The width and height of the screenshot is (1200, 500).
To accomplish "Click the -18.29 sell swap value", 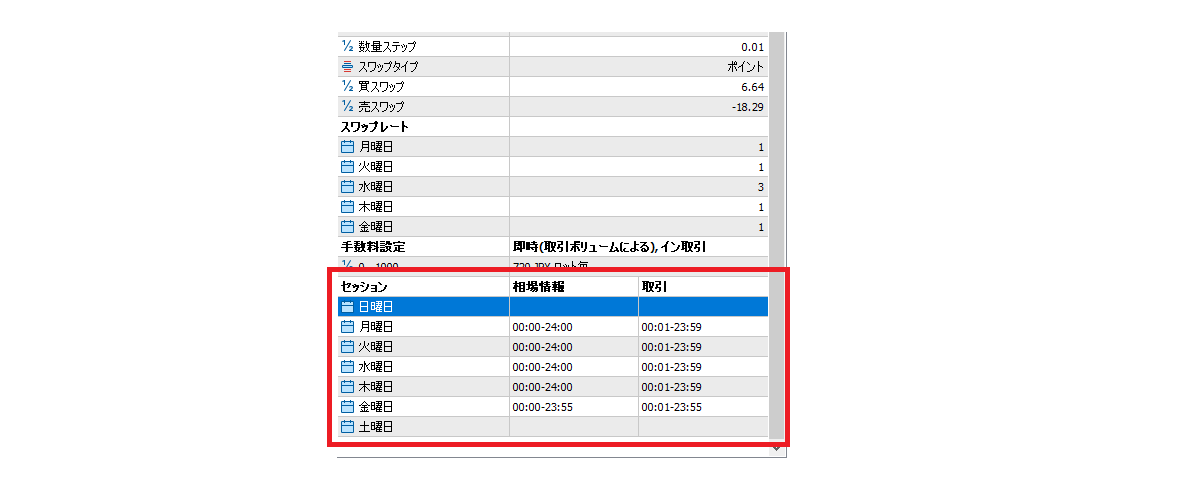I will tap(748, 106).
